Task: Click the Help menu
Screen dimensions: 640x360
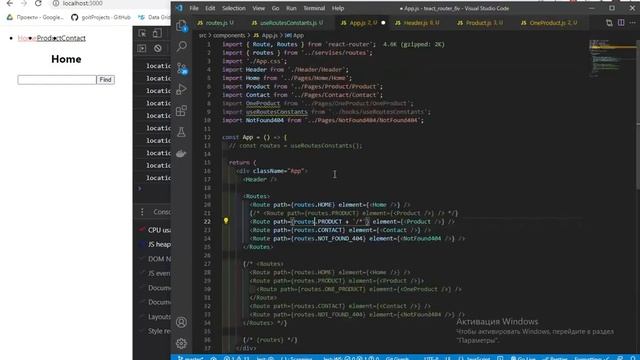Action: tap(338, 8)
